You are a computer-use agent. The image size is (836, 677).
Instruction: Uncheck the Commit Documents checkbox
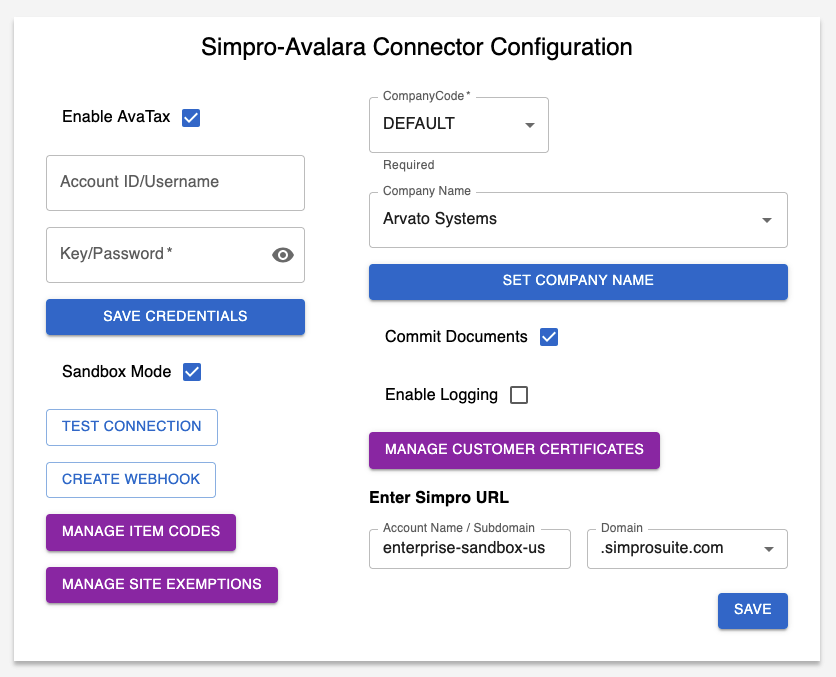coord(548,337)
